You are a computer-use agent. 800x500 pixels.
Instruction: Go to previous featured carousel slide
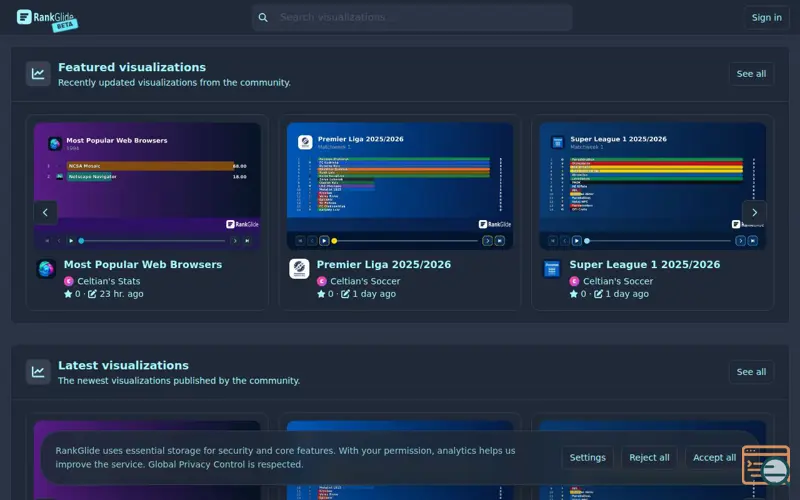pos(45,212)
